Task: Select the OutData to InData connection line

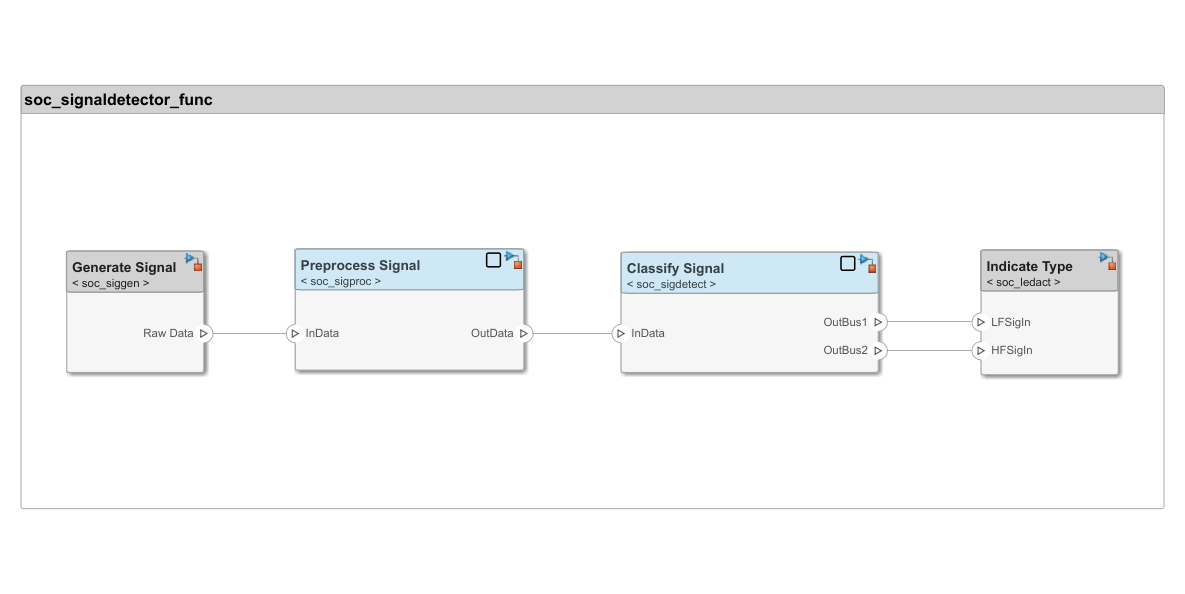Action: click(x=572, y=333)
